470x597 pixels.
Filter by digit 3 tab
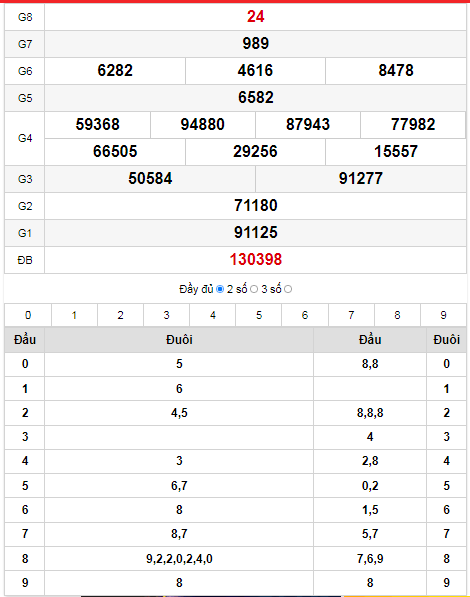(166, 315)
